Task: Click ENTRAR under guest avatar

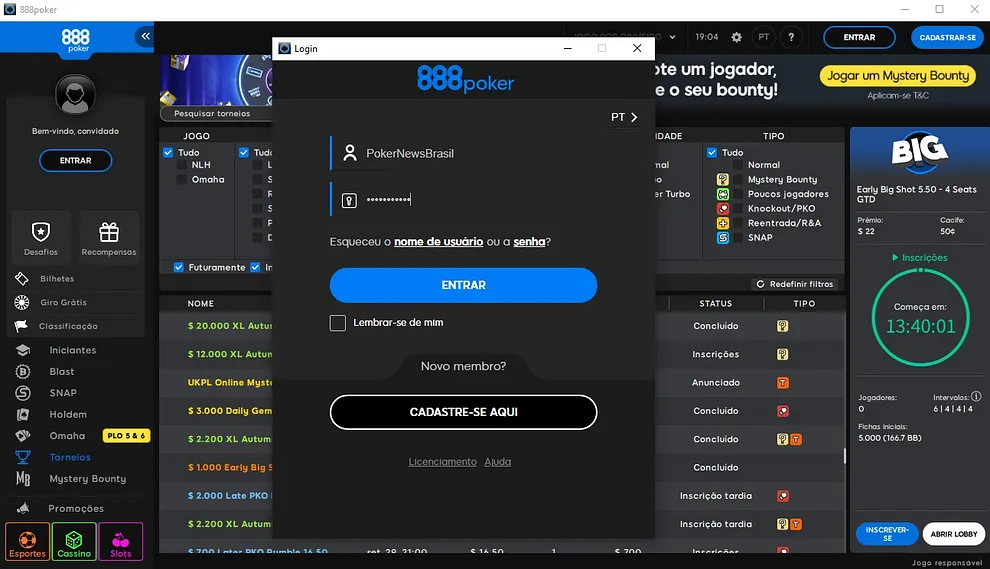Action: click(75, 160)
